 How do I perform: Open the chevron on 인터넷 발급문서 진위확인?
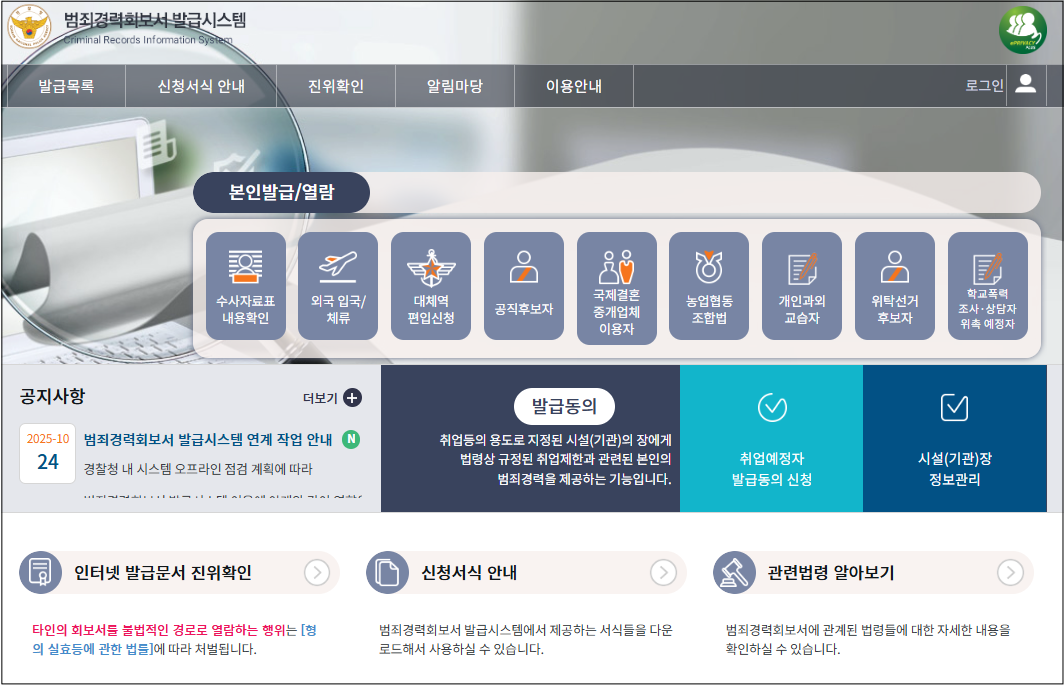[318, 573]
